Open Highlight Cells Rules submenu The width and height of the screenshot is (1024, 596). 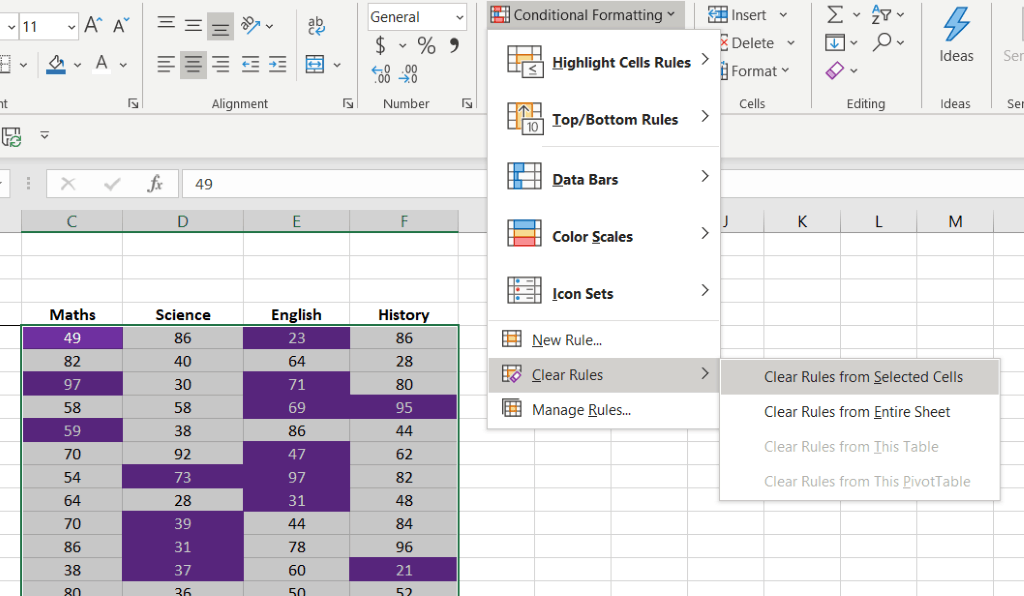click(604, 62)
